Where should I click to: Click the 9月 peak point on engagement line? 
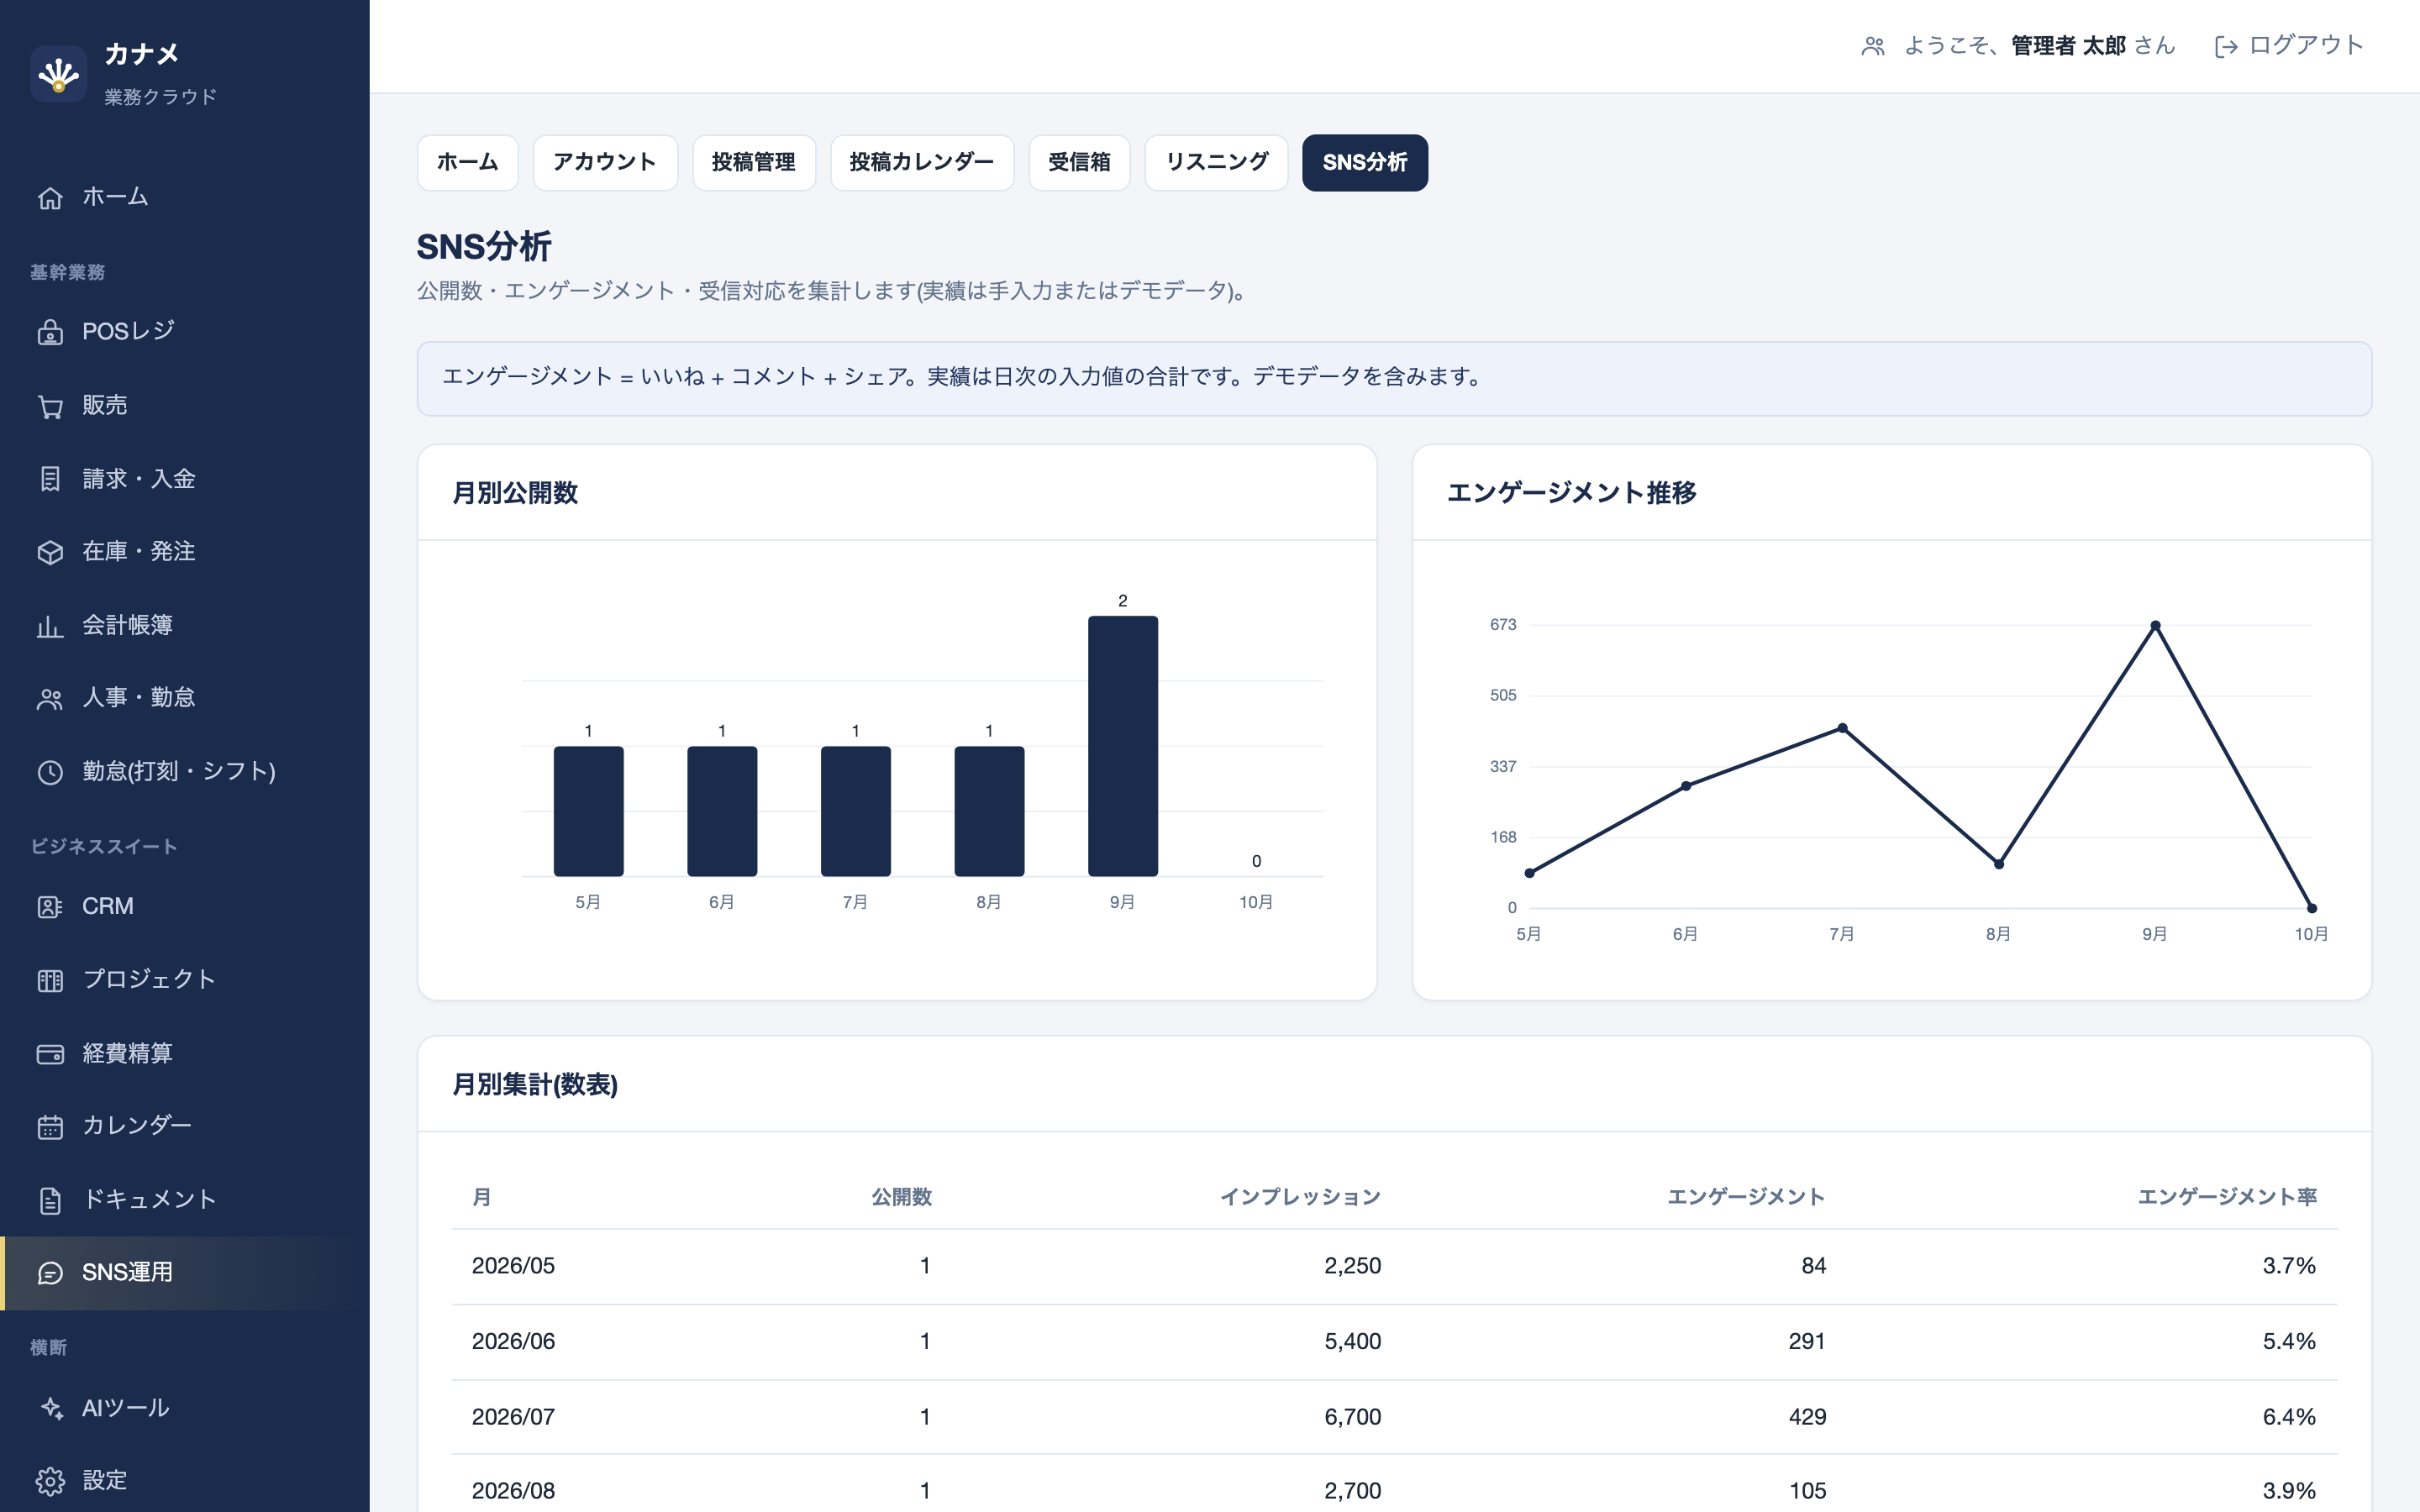[x=2155, y=626]
